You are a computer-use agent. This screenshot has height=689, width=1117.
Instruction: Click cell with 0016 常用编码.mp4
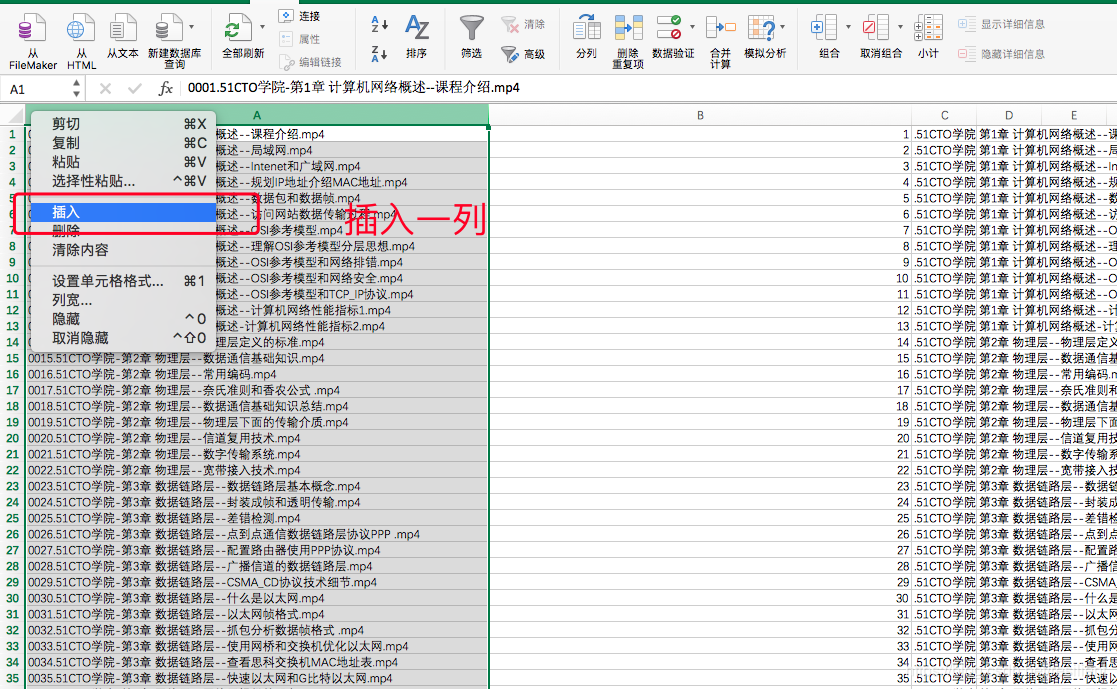coord(257,374)
